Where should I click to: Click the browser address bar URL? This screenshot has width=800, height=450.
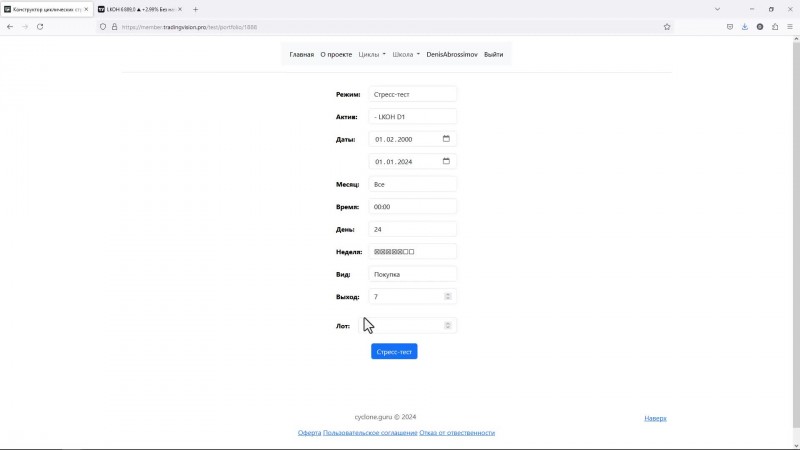click(189, 27)
